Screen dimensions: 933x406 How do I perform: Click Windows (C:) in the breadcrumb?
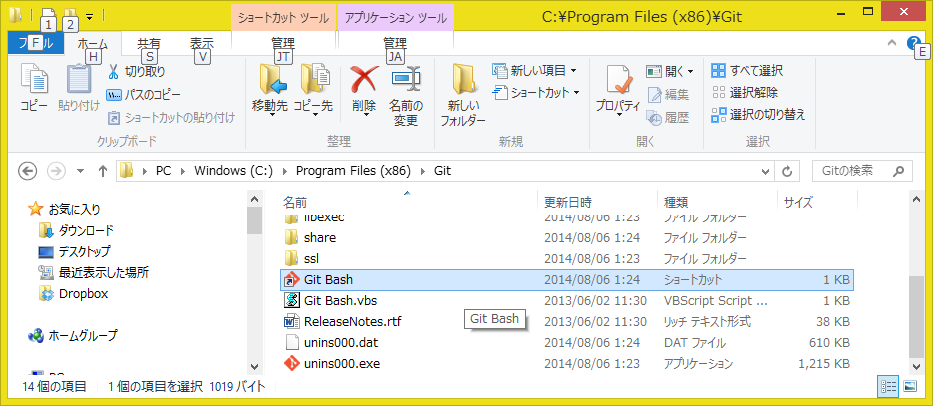point(233,171)
